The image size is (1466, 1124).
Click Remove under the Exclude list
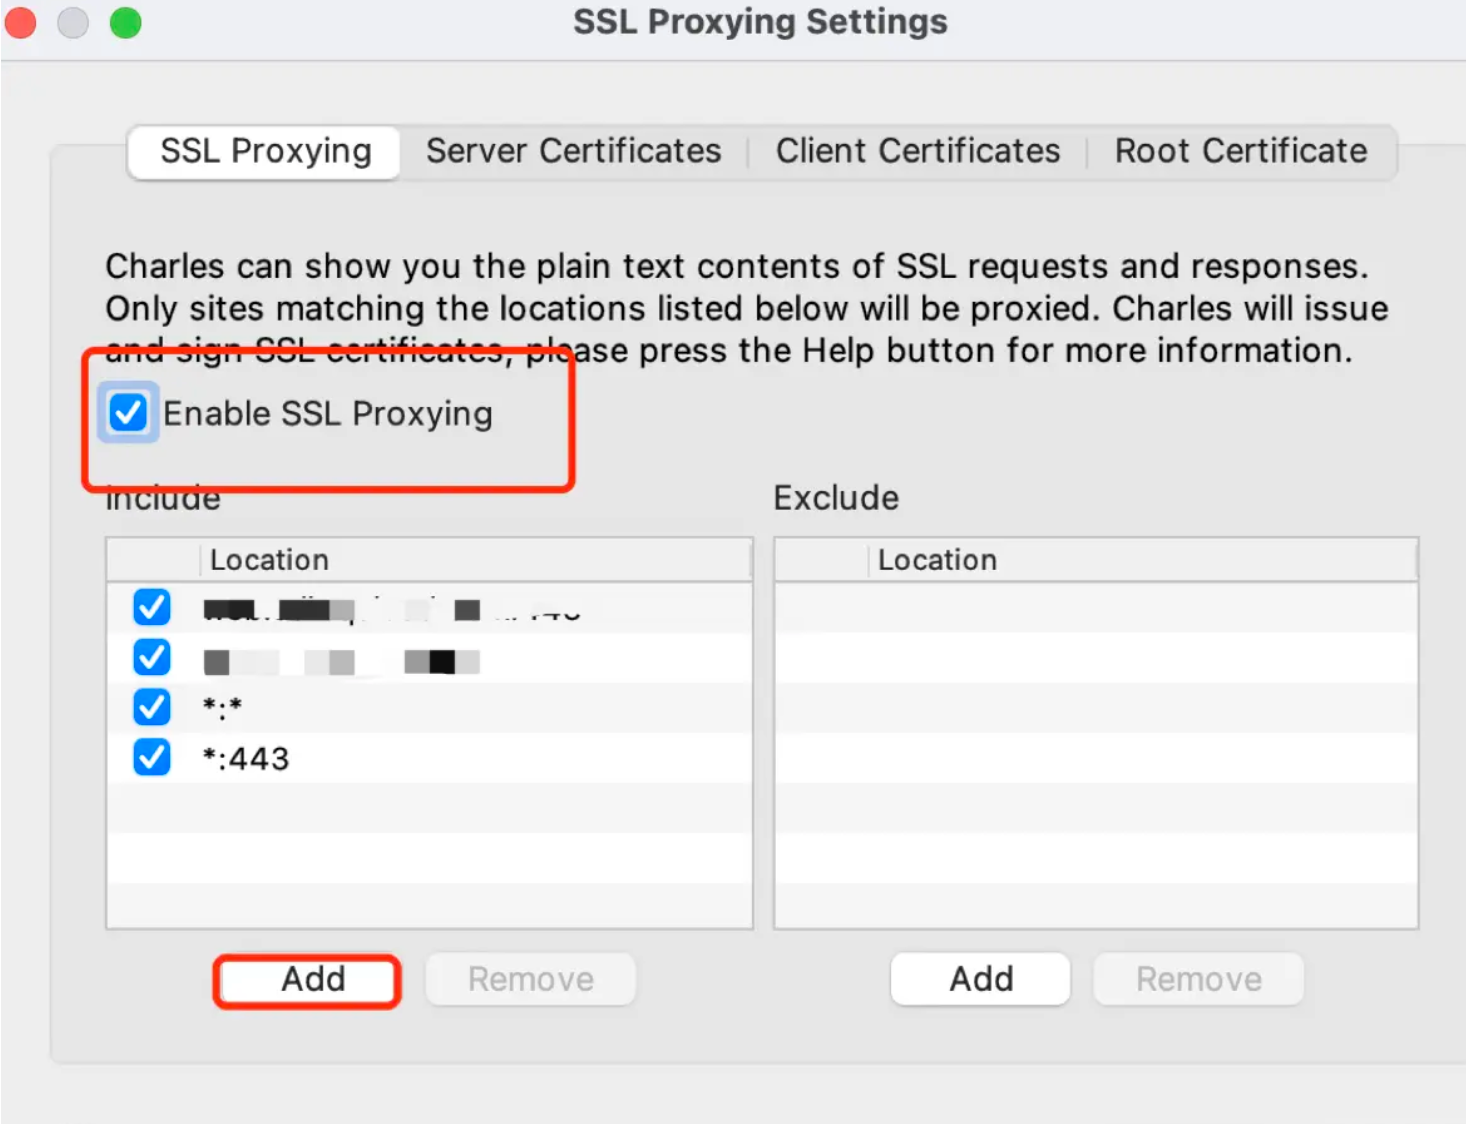click(x=1198, y=980)
